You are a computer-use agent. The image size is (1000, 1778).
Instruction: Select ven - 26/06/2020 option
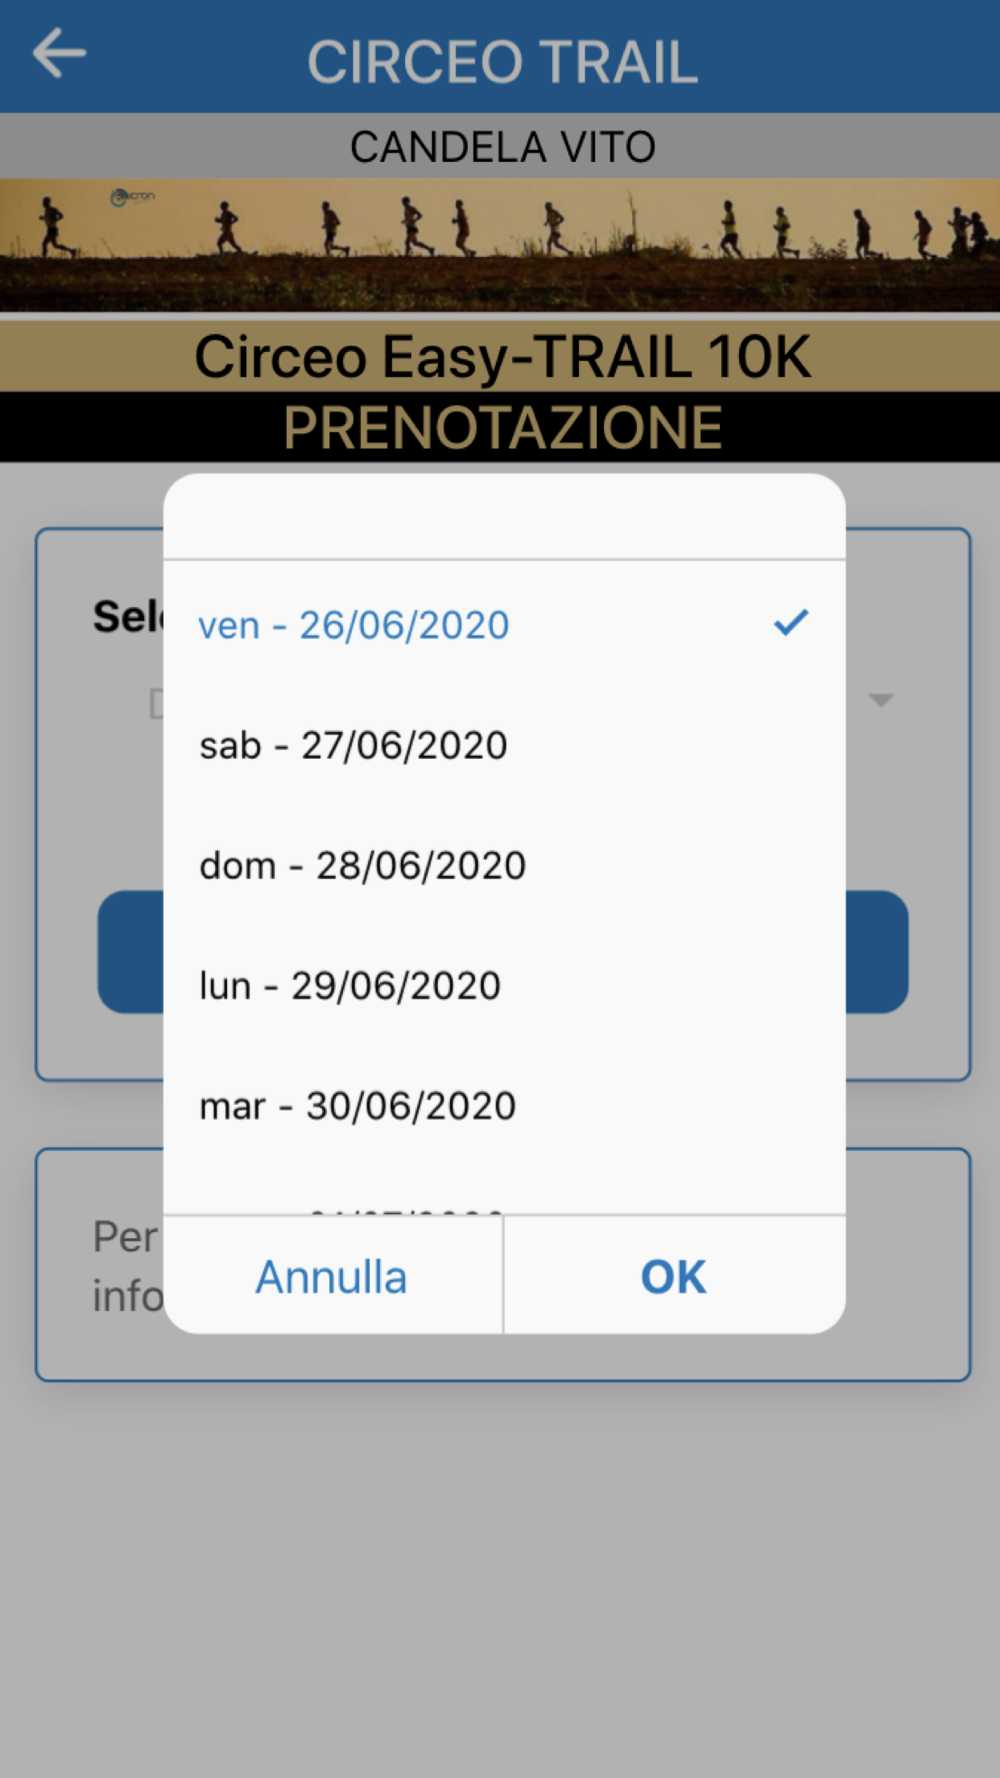[504, 625]
